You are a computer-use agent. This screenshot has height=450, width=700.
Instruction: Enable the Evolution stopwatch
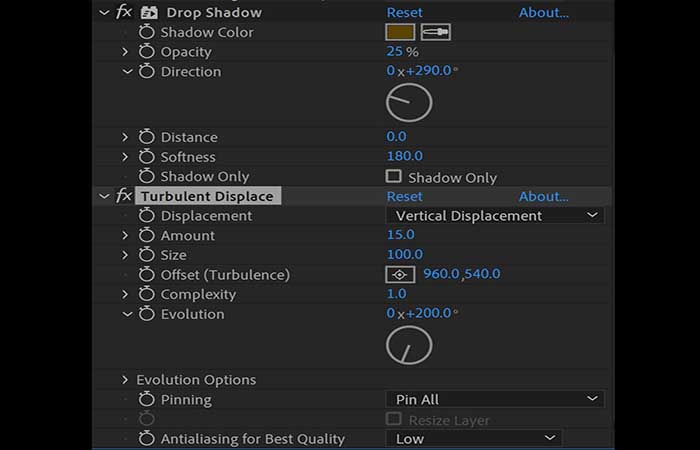[146, 314]
